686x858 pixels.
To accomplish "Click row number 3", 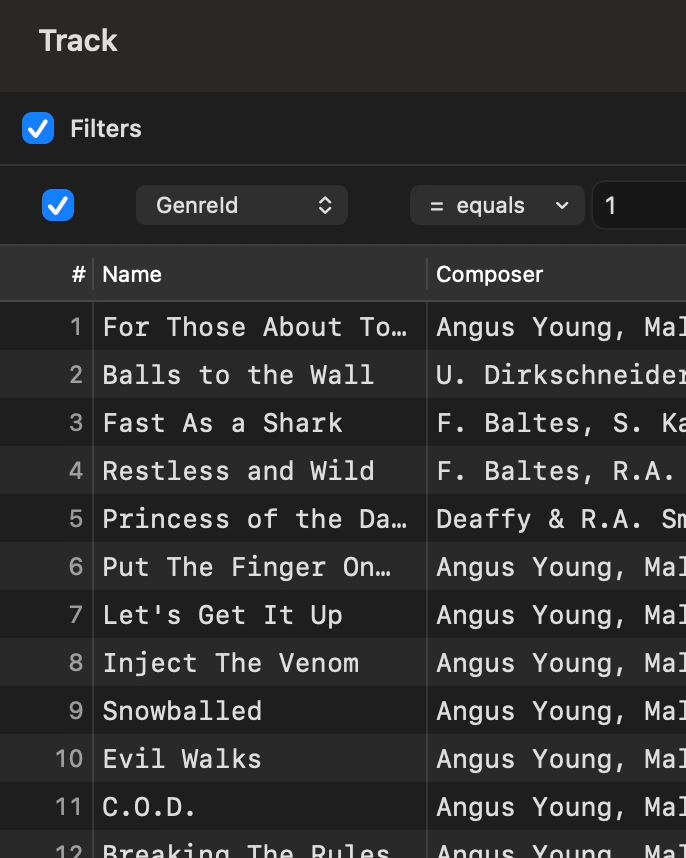I will pyautogui.click(x=76, y=422).
